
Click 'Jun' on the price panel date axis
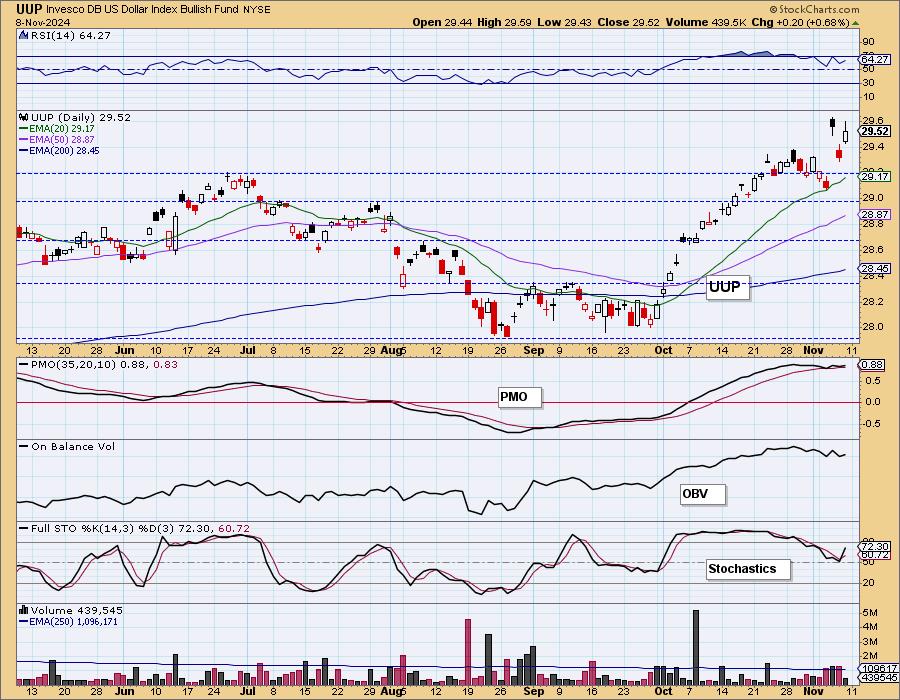[125, 349]
